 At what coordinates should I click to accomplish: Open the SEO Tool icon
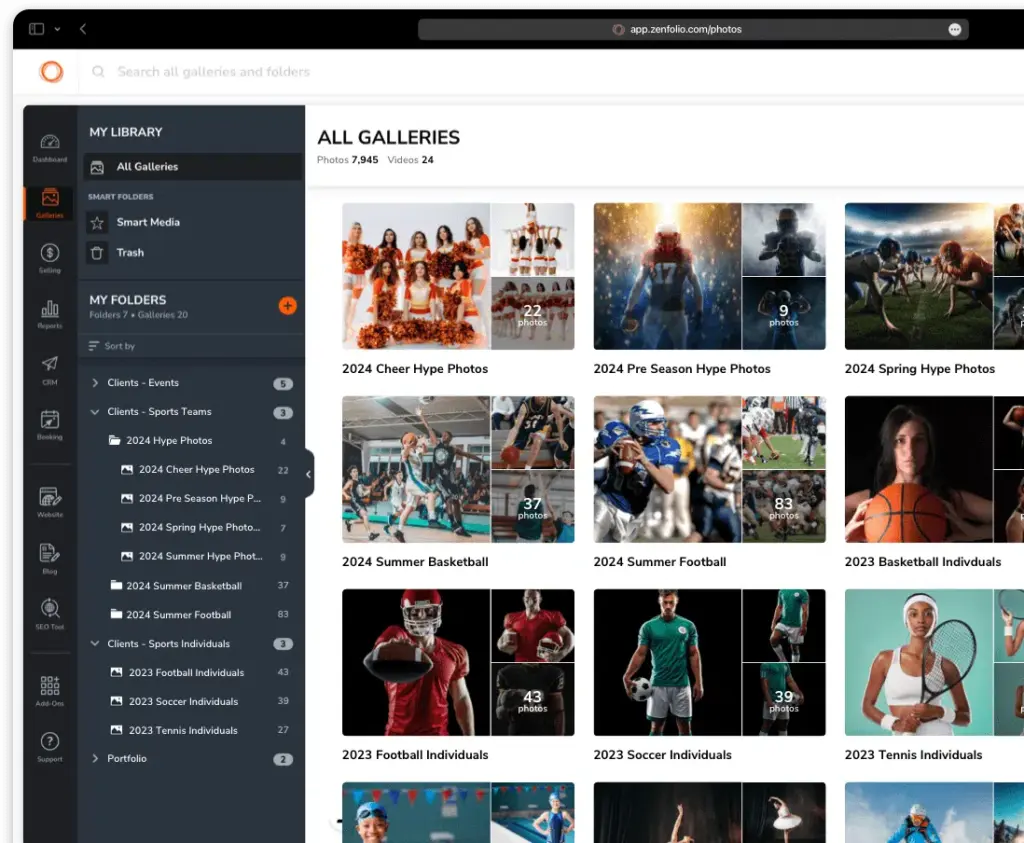(x=50, y=611)
